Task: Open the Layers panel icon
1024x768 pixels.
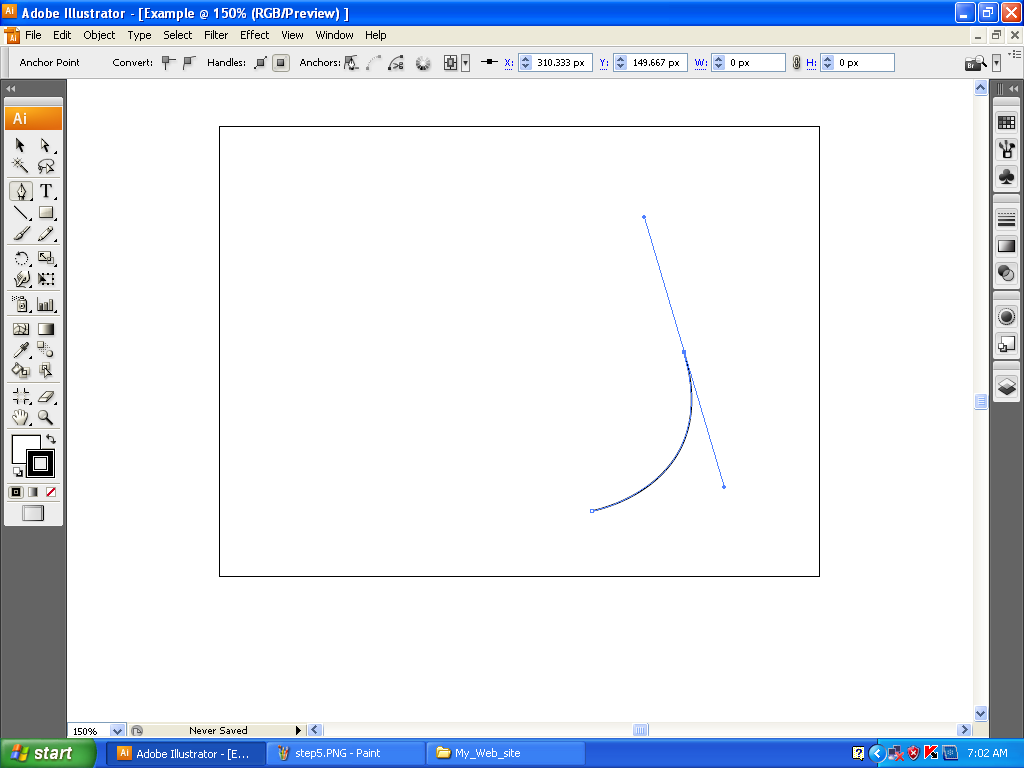Action: pyautogui.click(x=1006, y=387)
